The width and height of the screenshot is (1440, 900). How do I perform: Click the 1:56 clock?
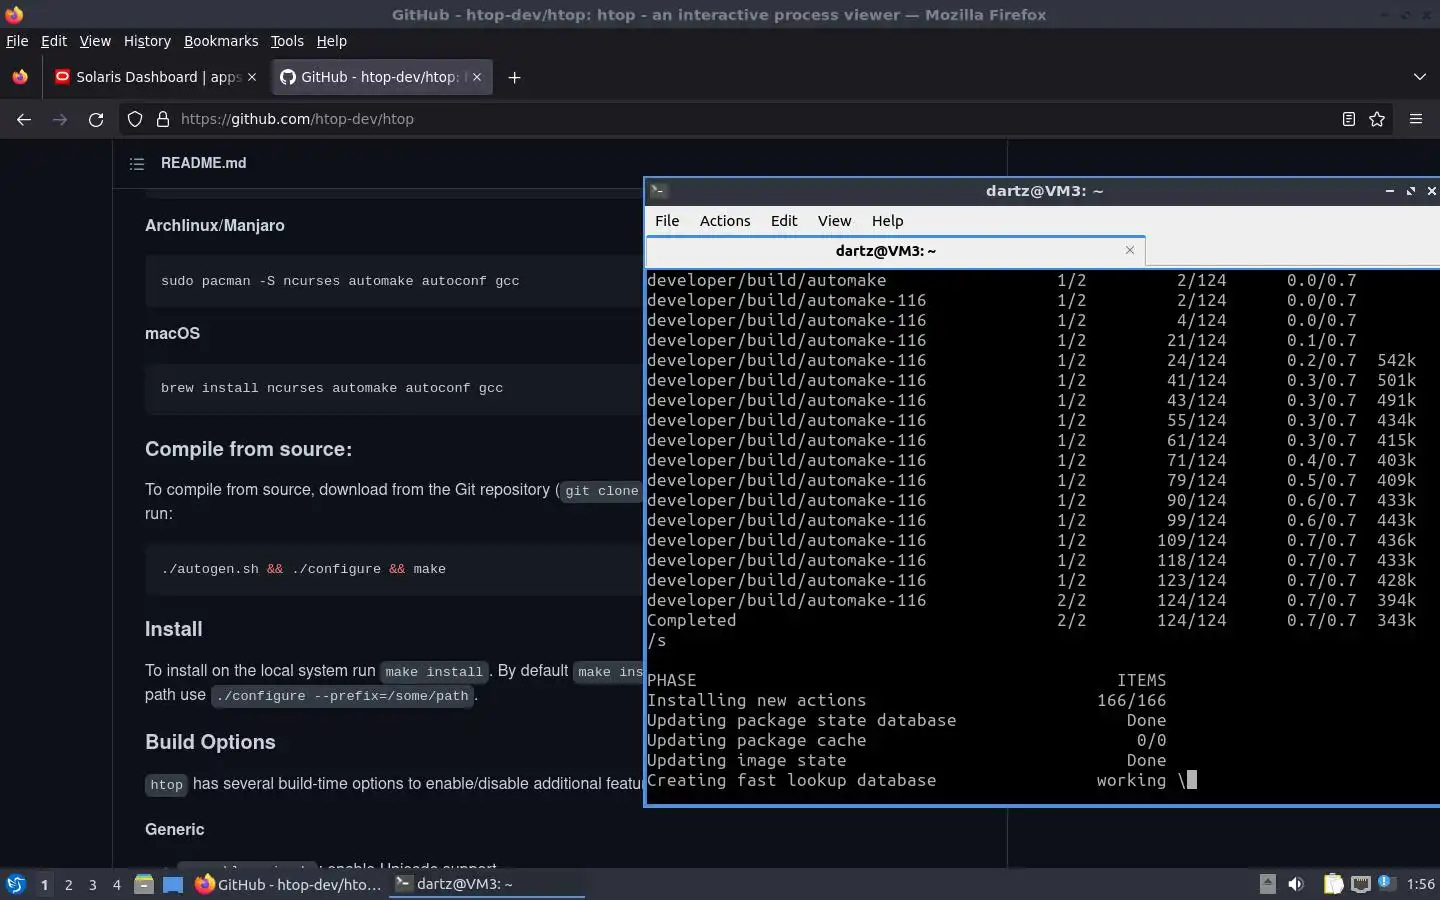pos(1420,884)
